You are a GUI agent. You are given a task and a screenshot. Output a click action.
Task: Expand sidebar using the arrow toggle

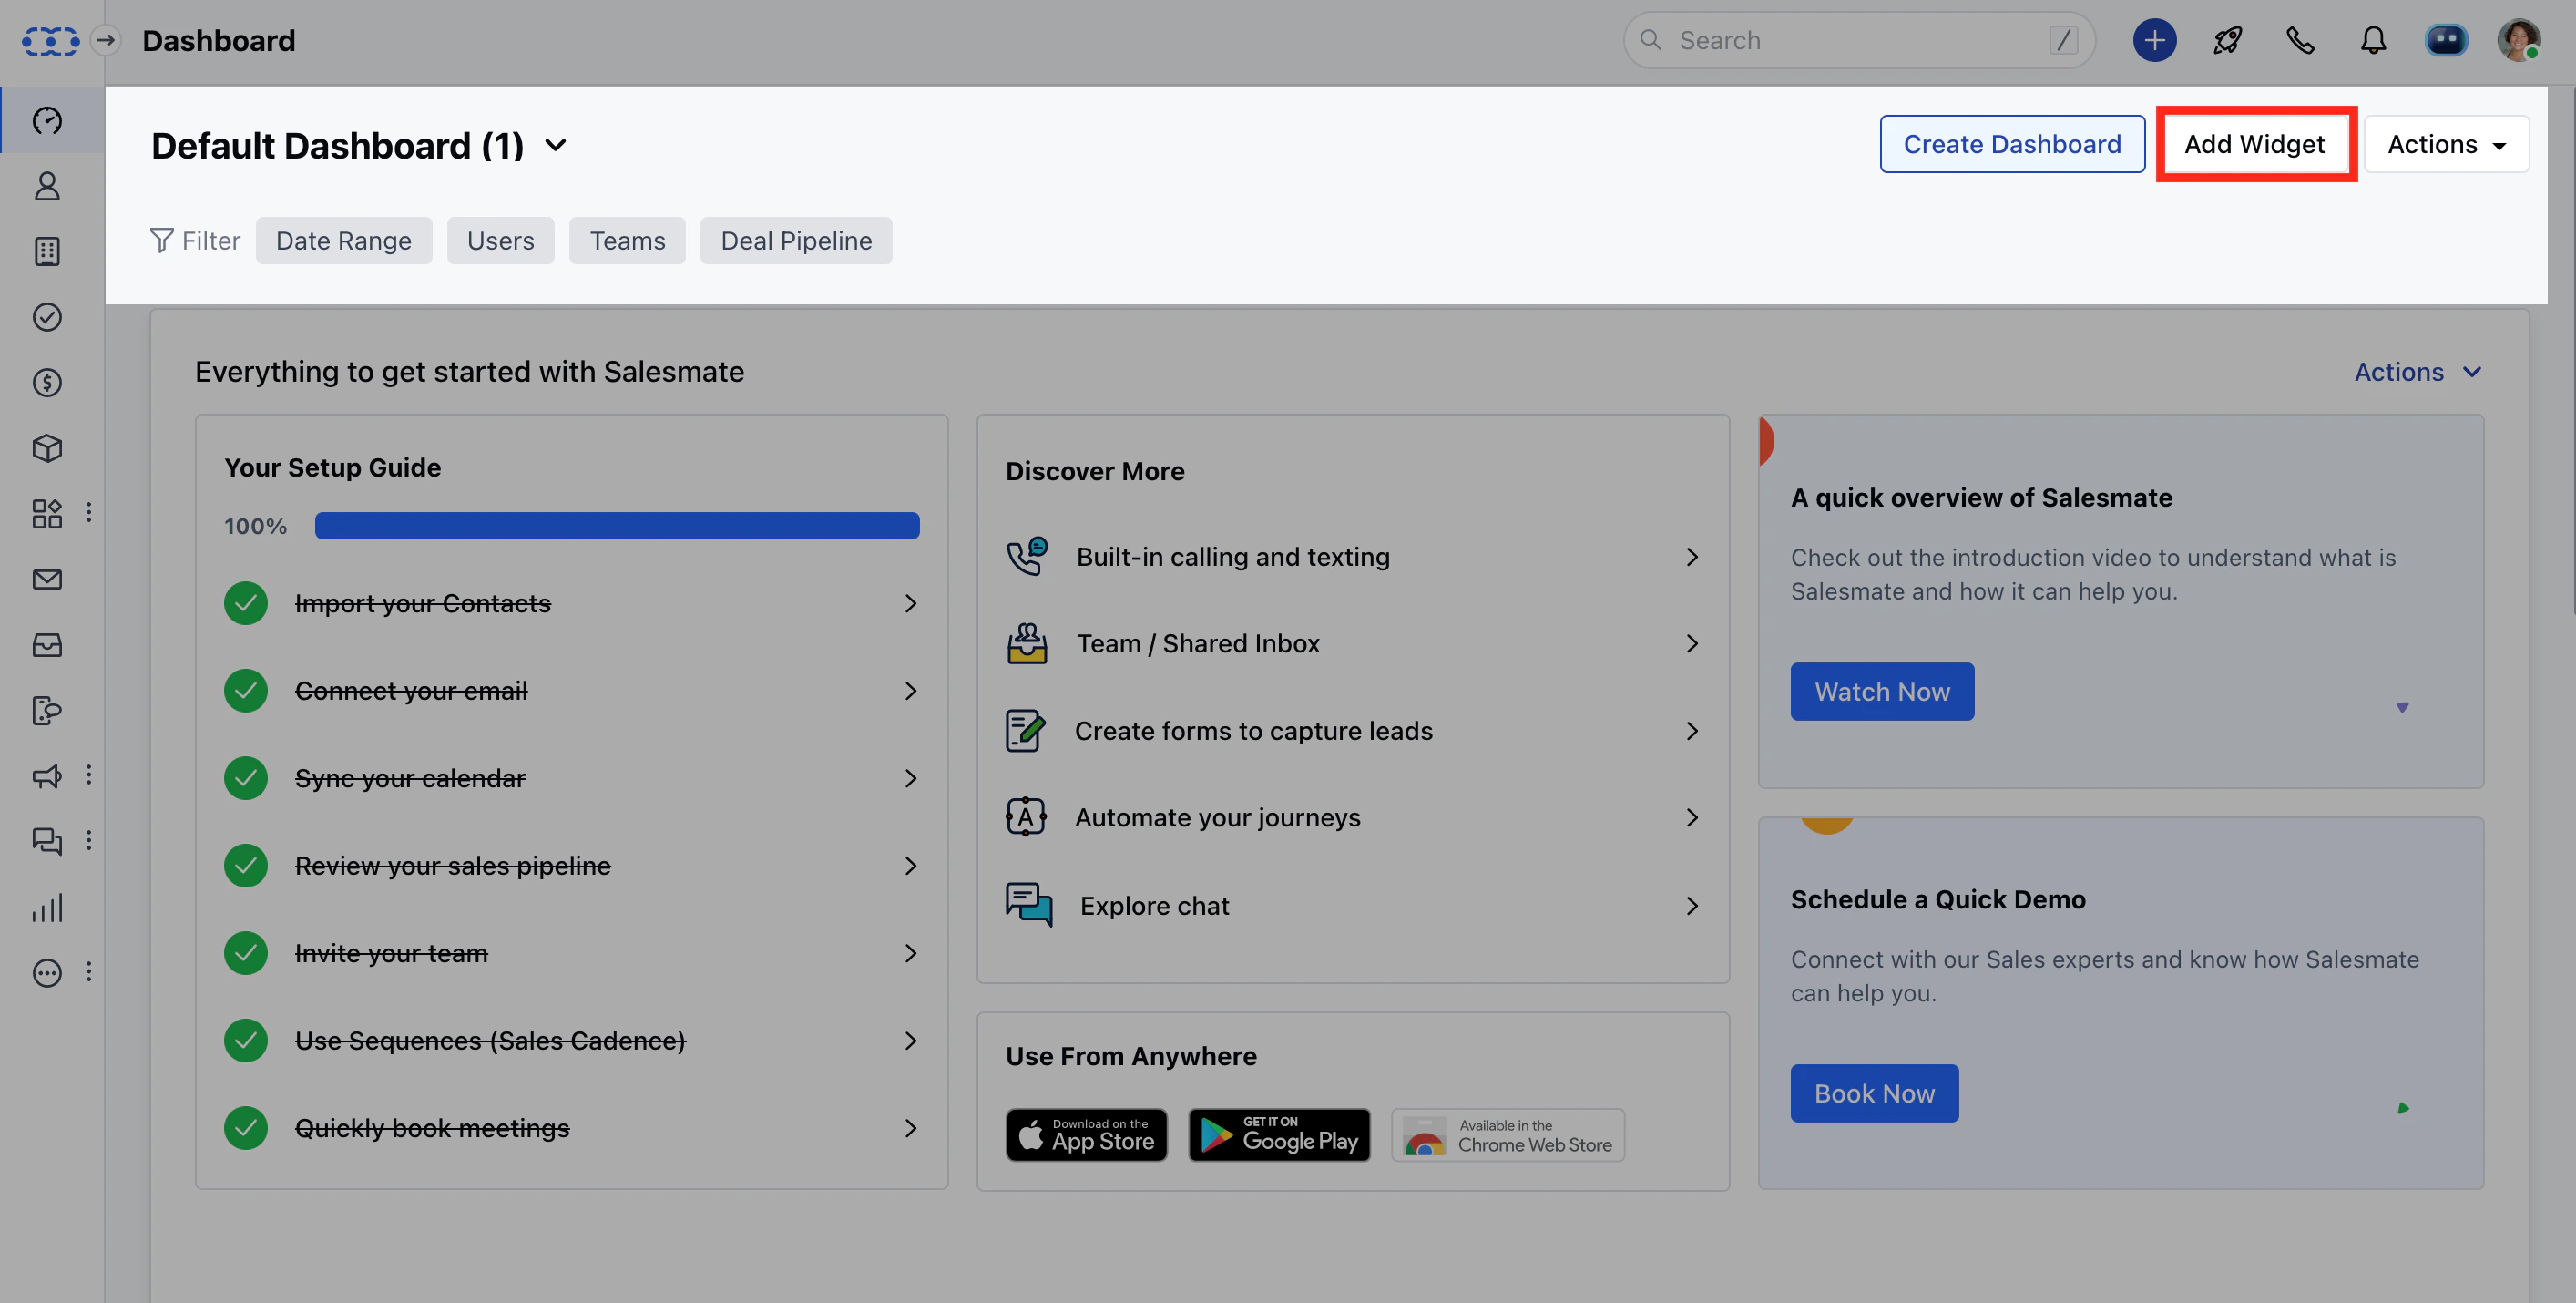pyautogui.click(x=105, y=41)
